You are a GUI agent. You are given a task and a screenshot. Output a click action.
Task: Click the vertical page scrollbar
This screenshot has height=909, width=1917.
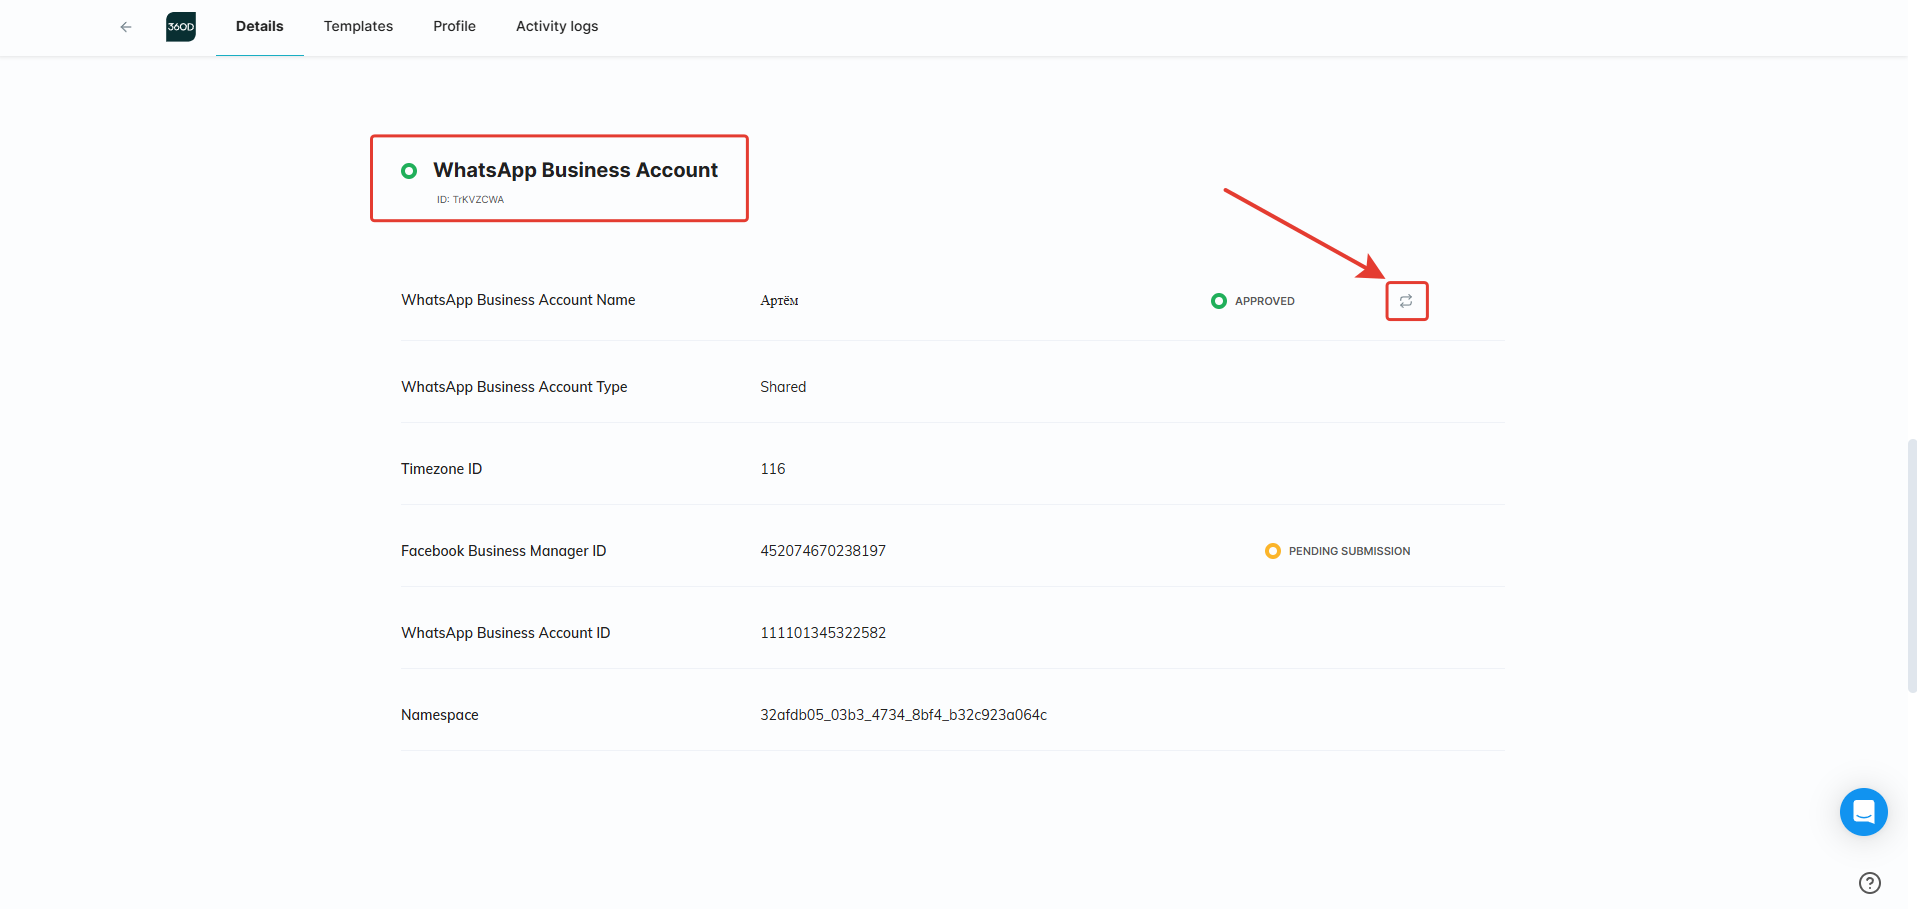(1912, 565)
